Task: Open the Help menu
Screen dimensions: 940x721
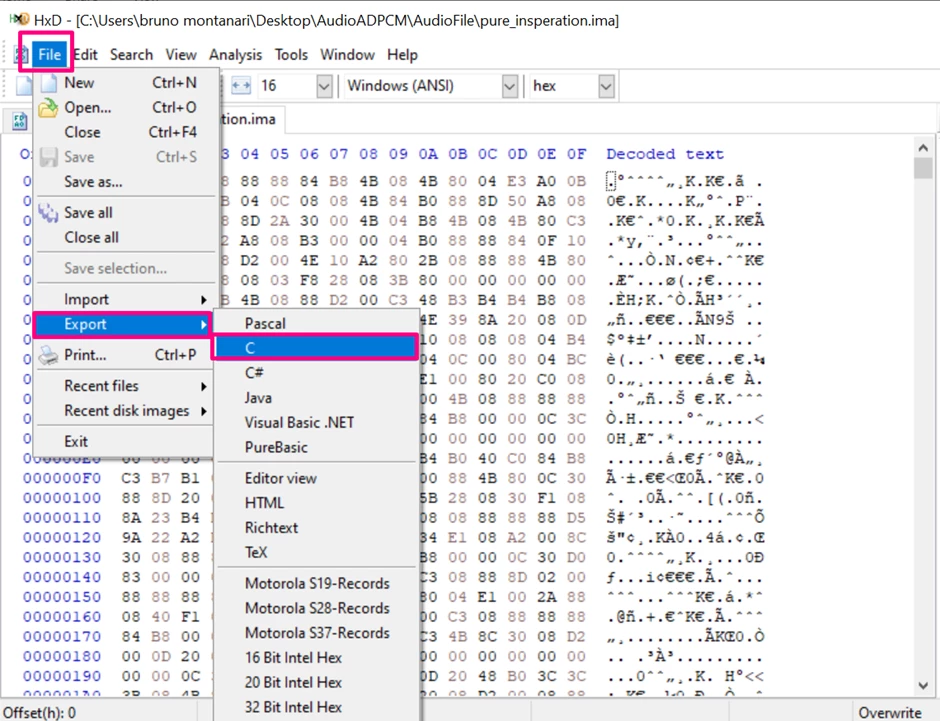Action: 402,55
